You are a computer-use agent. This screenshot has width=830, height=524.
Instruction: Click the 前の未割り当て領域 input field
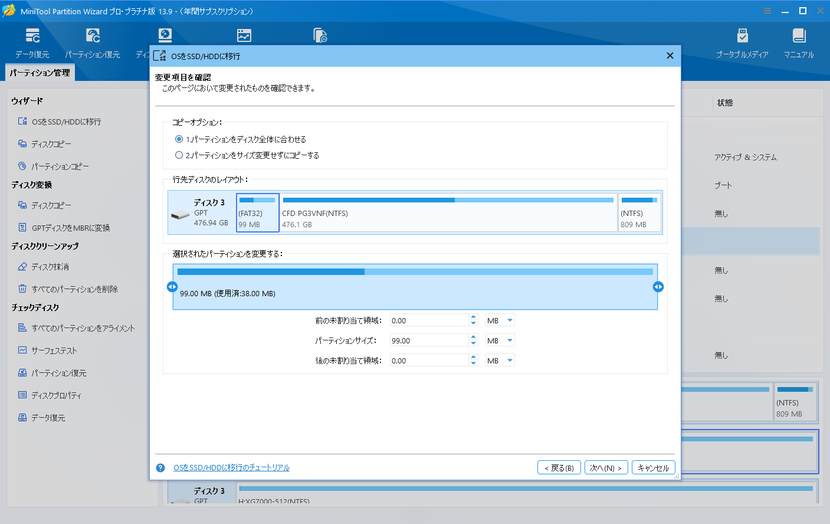pyautogui.click(x=429, y=320)
